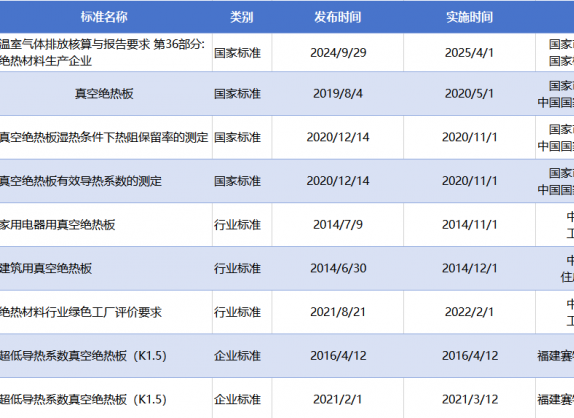Select the 2014/7/9 publish date cell
The height and width of the screenshot is (418, 574).
(x=338, y=224)
